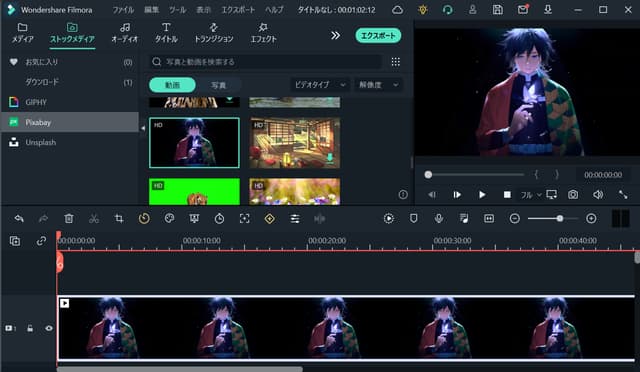Open duration stopwatch icon

219,219
